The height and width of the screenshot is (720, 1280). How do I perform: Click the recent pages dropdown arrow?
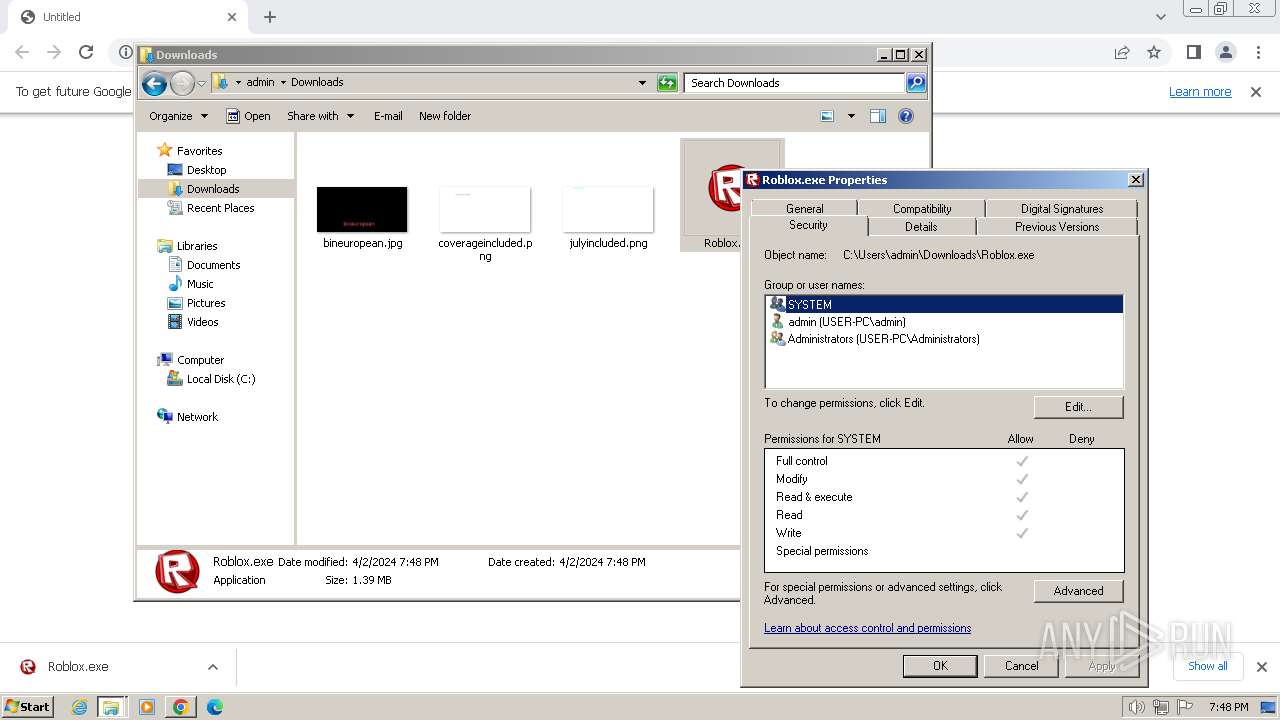click(x=201, y=83)
